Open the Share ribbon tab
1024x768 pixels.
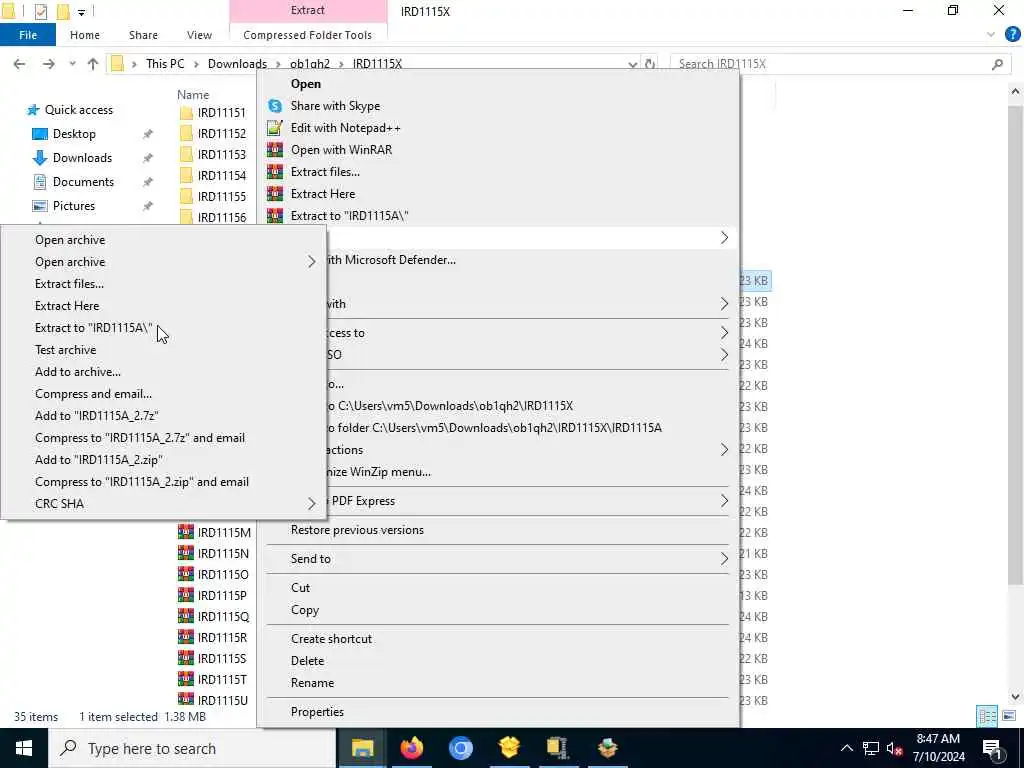click(x=143, y=35)
